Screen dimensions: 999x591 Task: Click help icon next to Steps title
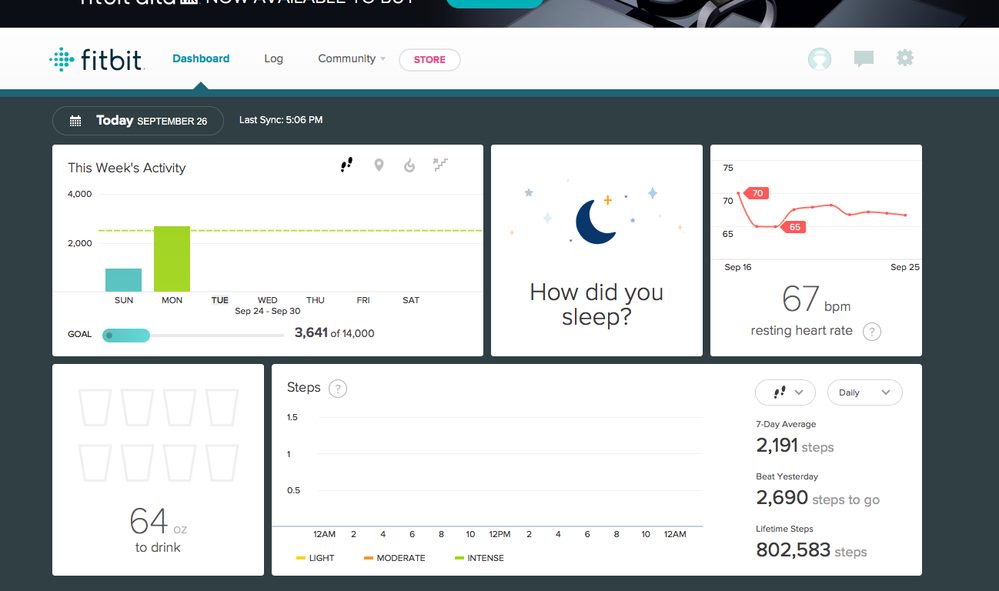pyautogui.click(x=338, y=388)
